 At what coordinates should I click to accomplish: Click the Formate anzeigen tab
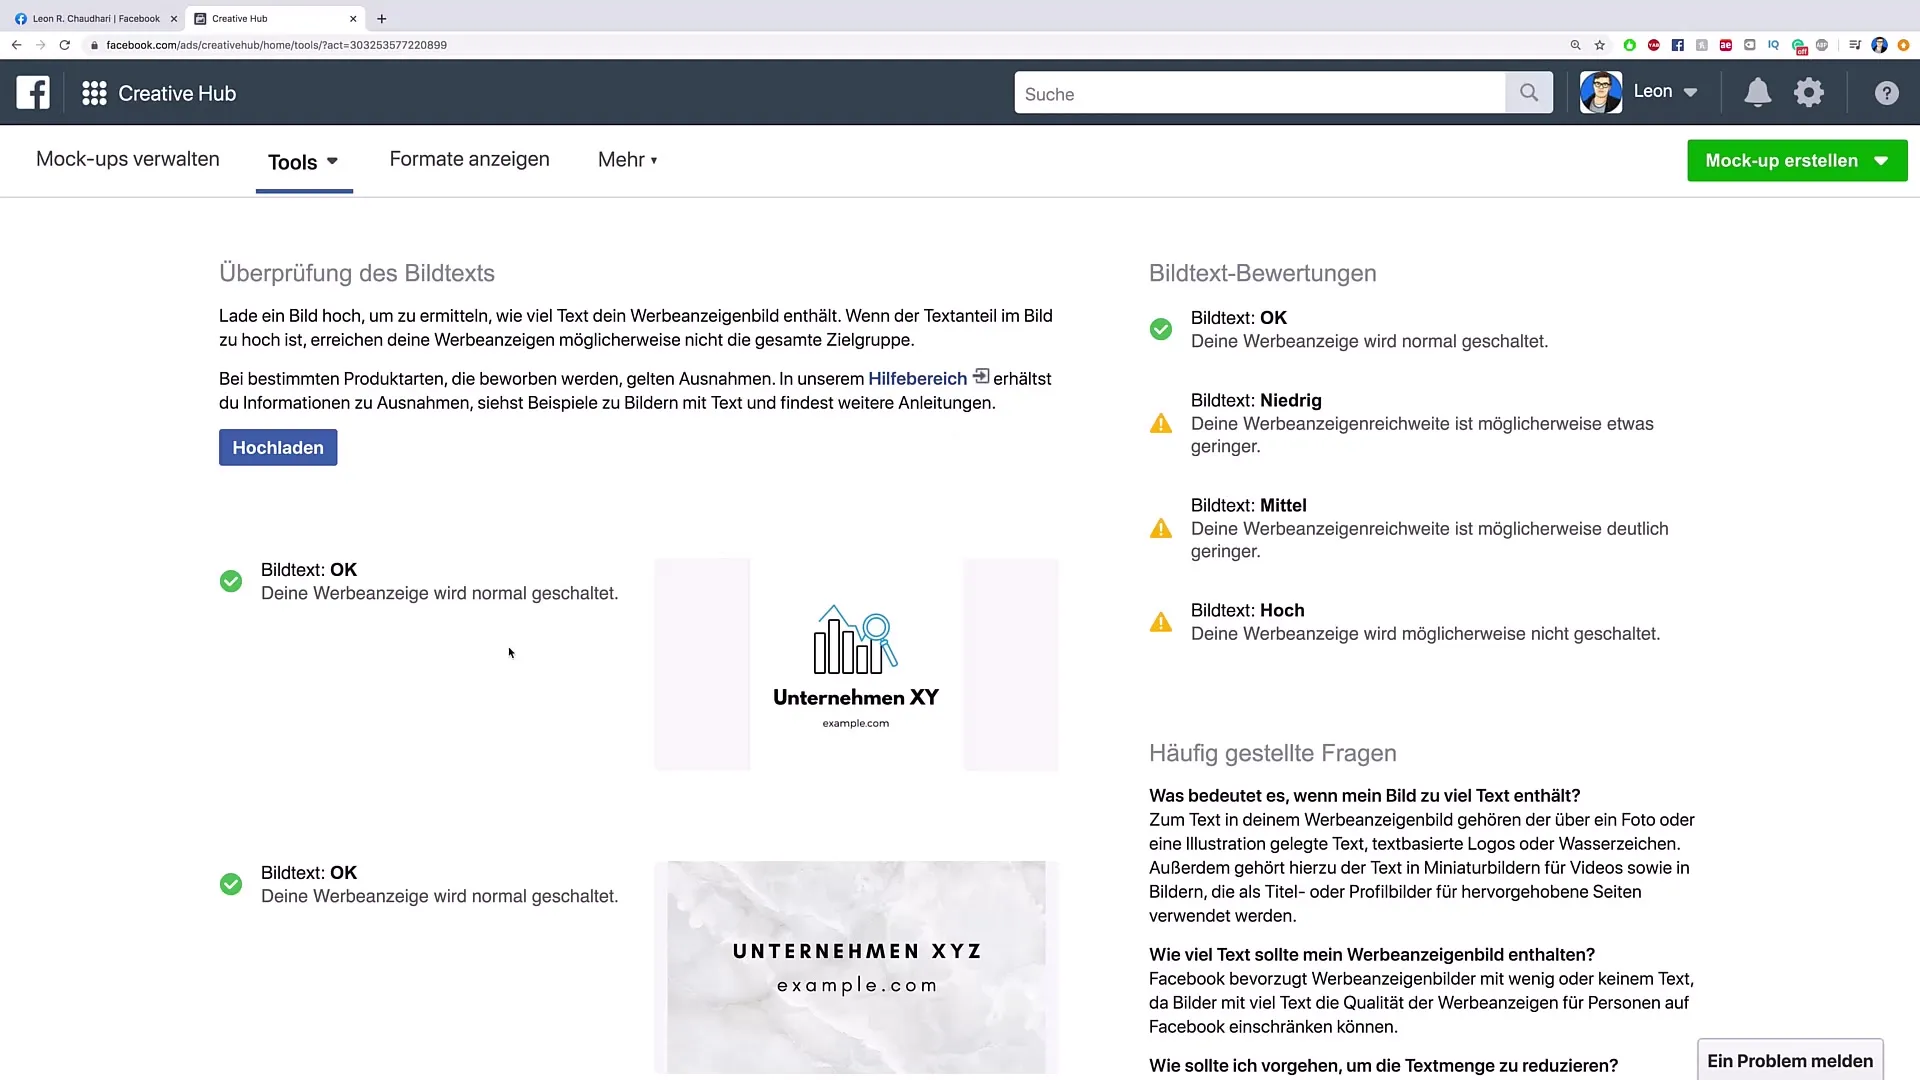point(469,160)
